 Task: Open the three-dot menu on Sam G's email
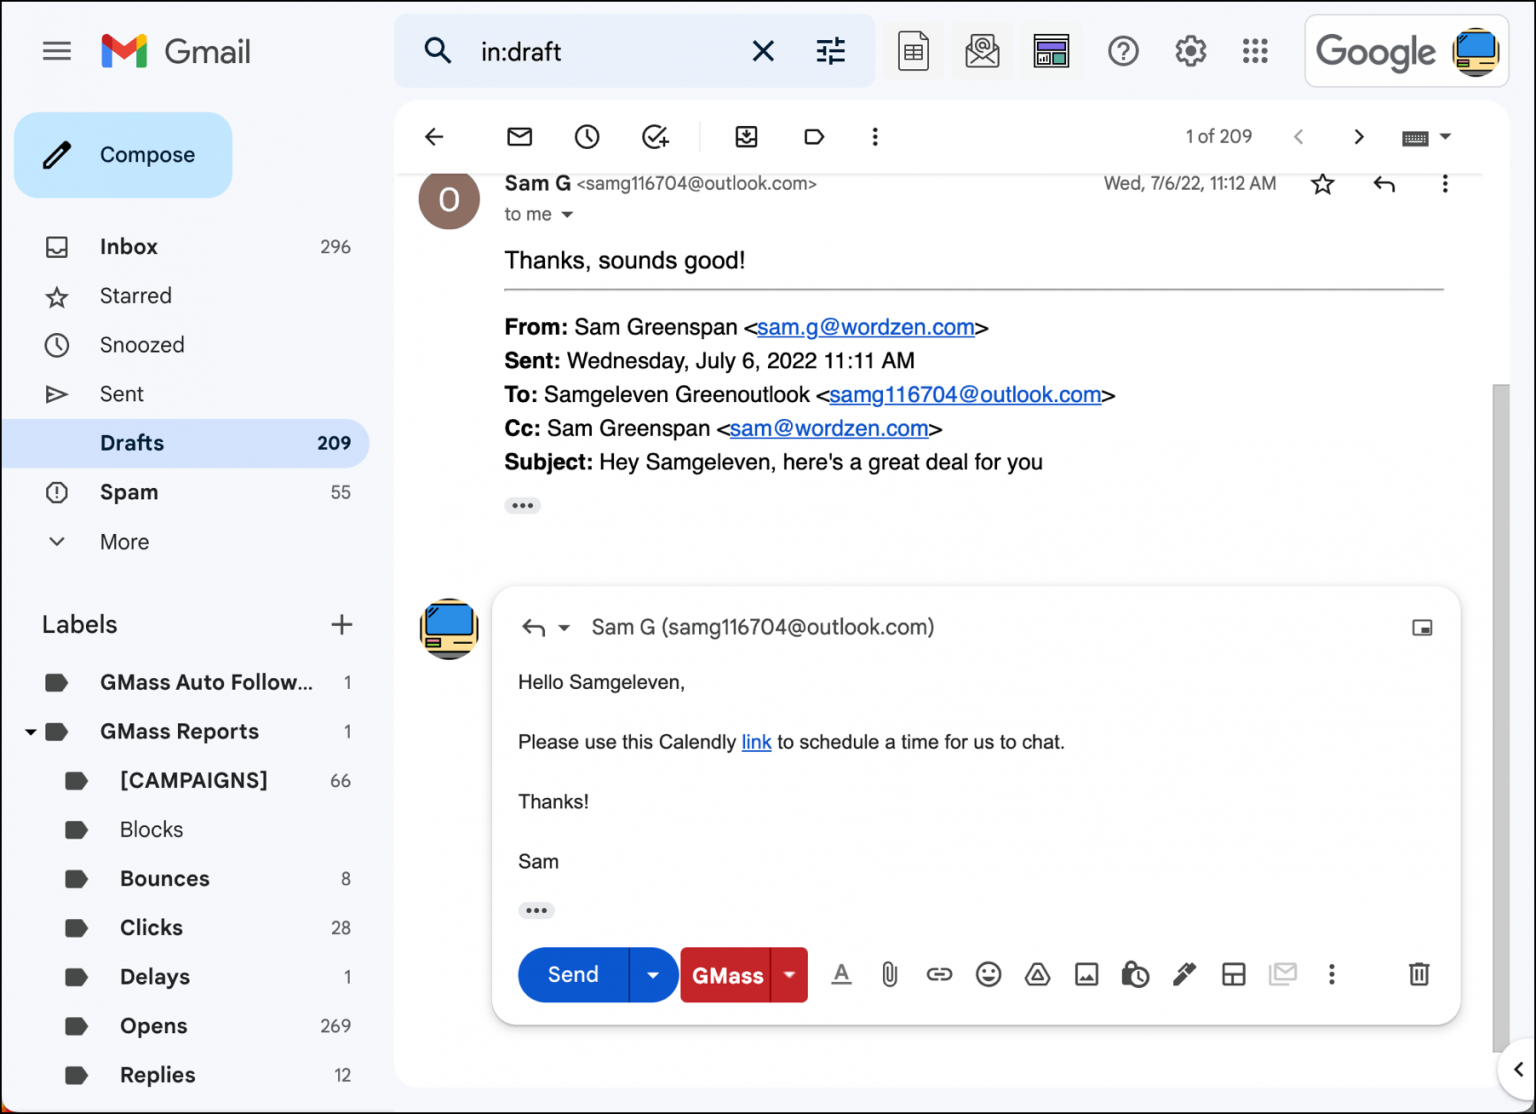[x=1445, y=184]
